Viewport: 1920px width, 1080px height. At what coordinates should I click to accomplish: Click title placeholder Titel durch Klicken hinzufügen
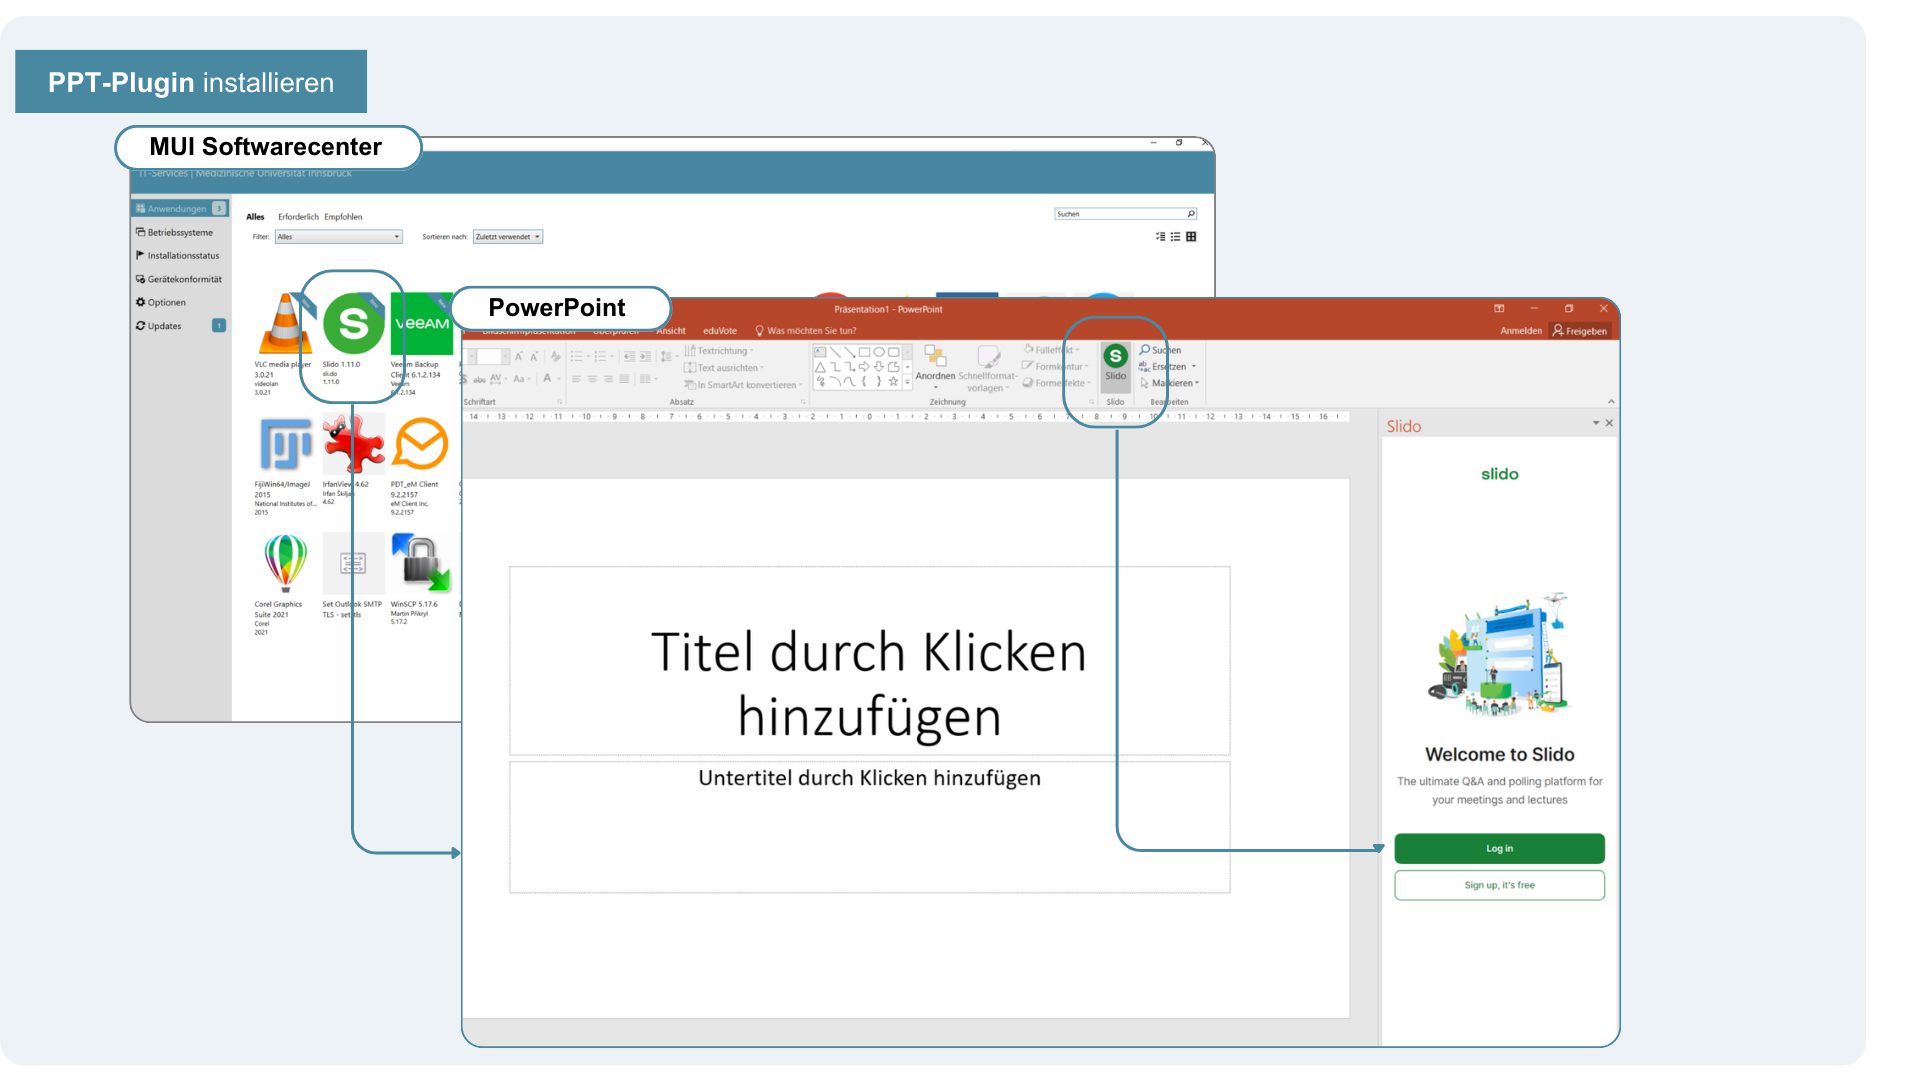869,661
